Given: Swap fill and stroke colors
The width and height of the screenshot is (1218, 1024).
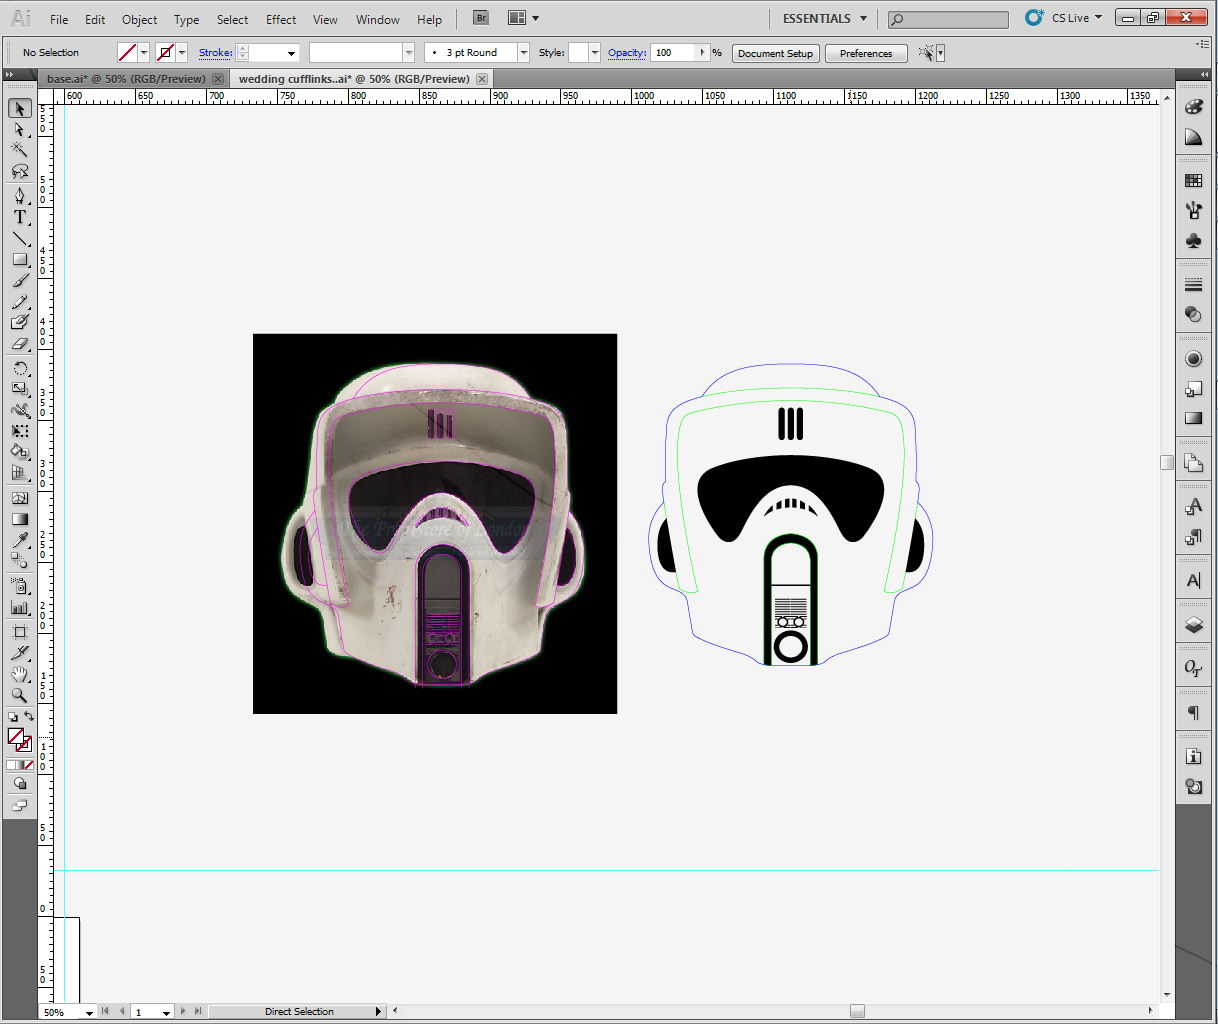Looking at the screenshot, I should click(29, 716).
